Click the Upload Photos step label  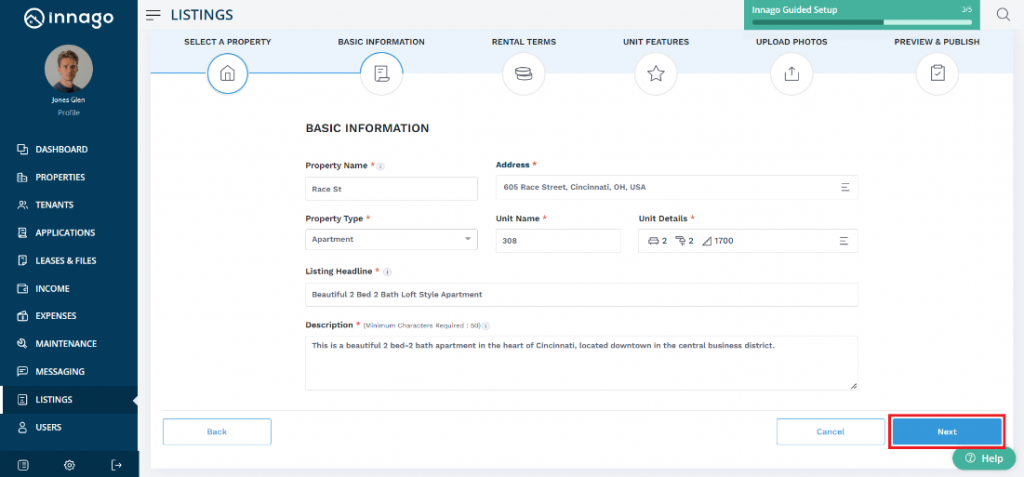[x=792, y=42]
